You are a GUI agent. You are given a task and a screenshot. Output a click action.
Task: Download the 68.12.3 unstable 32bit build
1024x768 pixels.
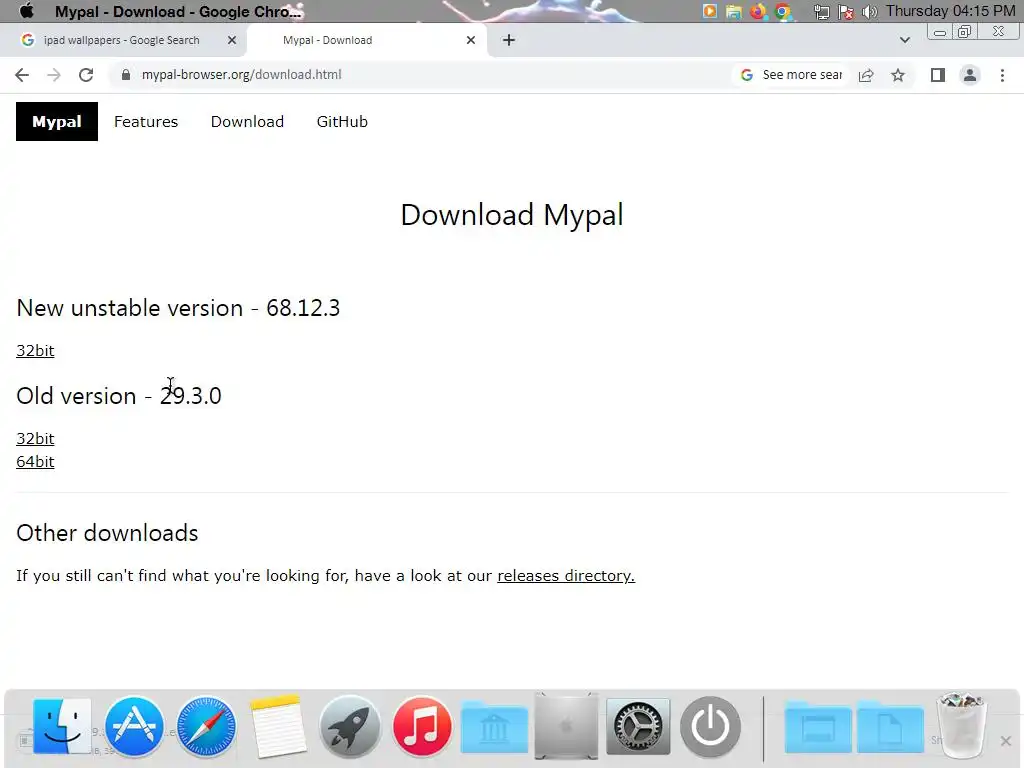click(x=35, y=351)
